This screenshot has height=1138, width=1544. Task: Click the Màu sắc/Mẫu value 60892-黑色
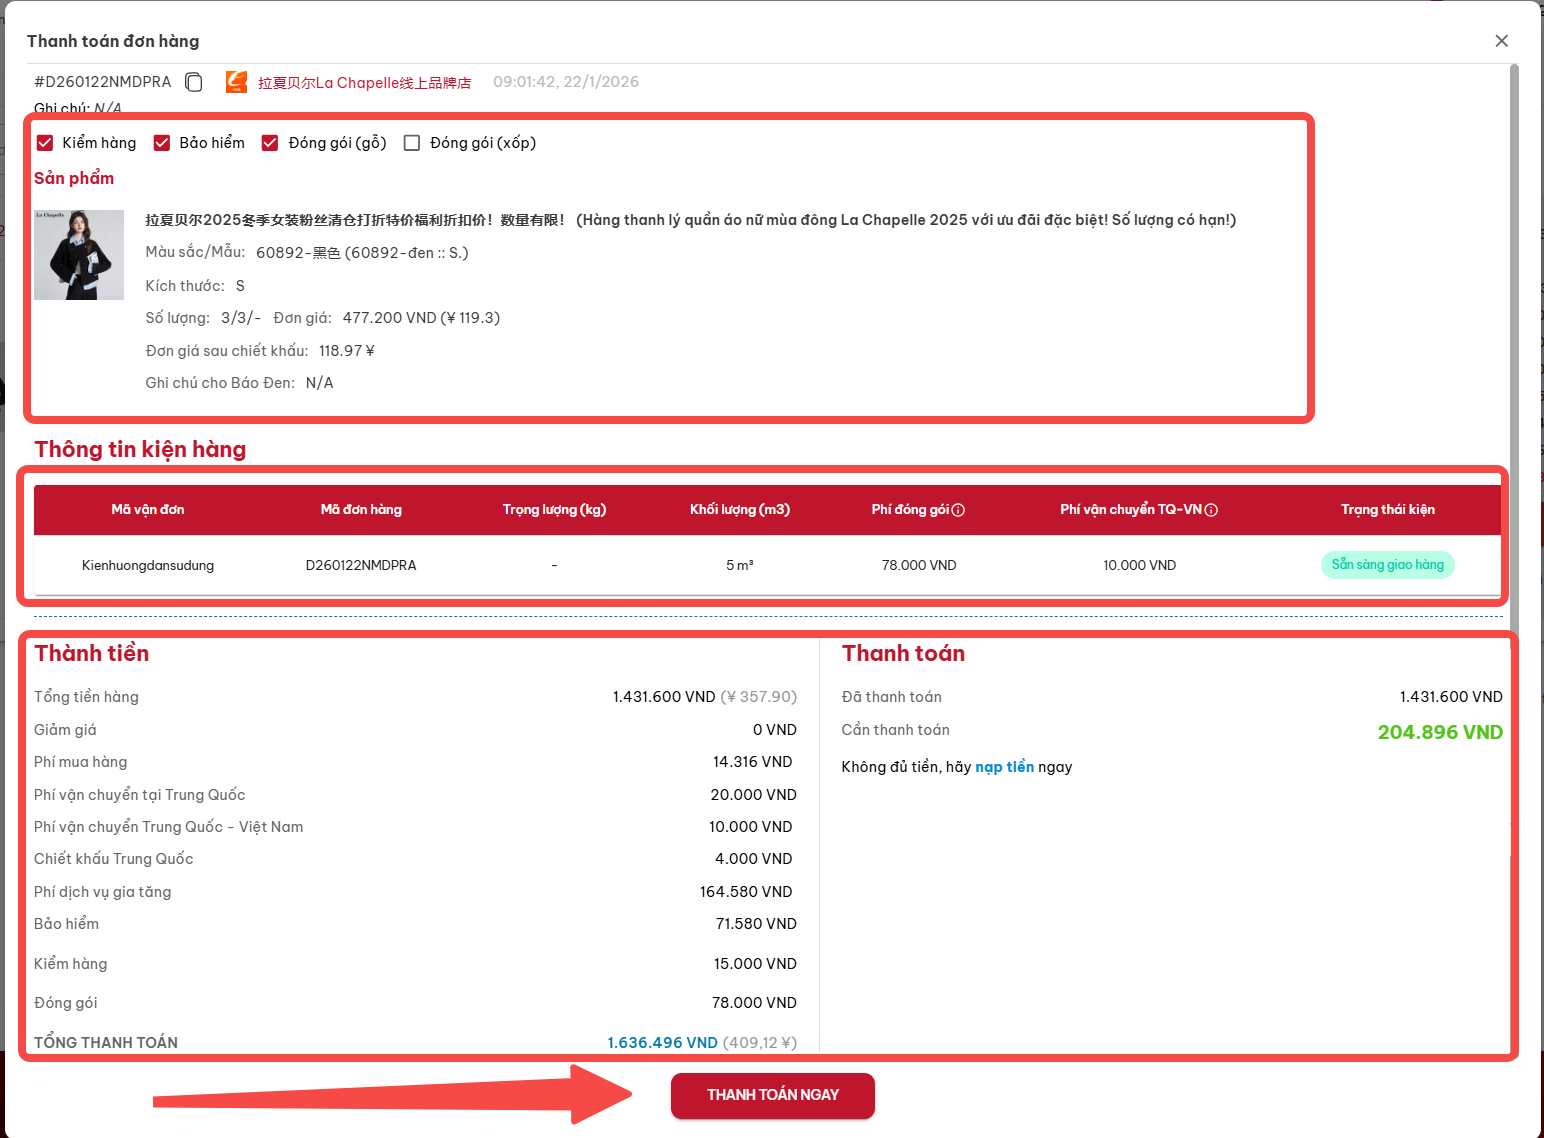click(x=362, y=253)
